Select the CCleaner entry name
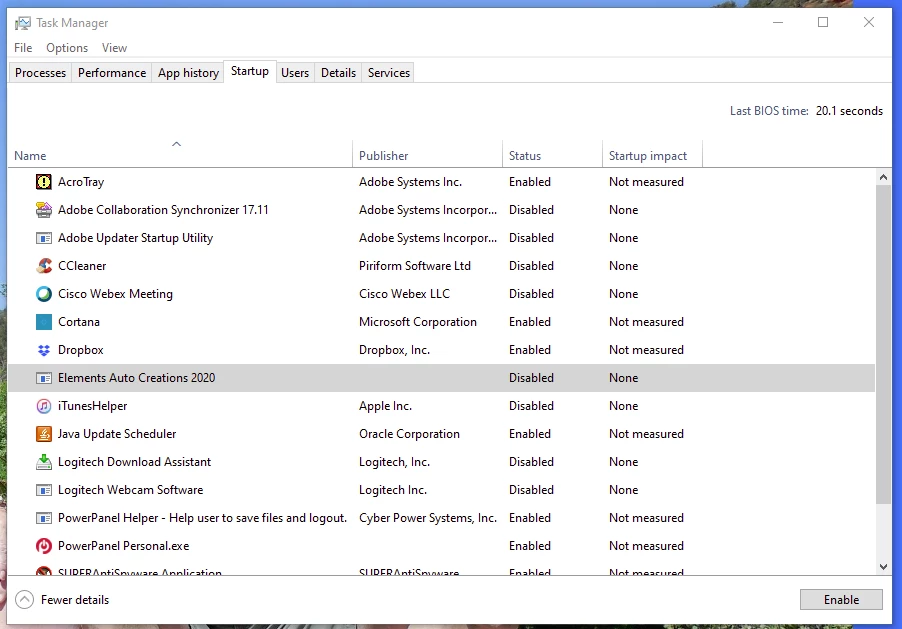This screenshot has width=902, height=629. [82, 266]
